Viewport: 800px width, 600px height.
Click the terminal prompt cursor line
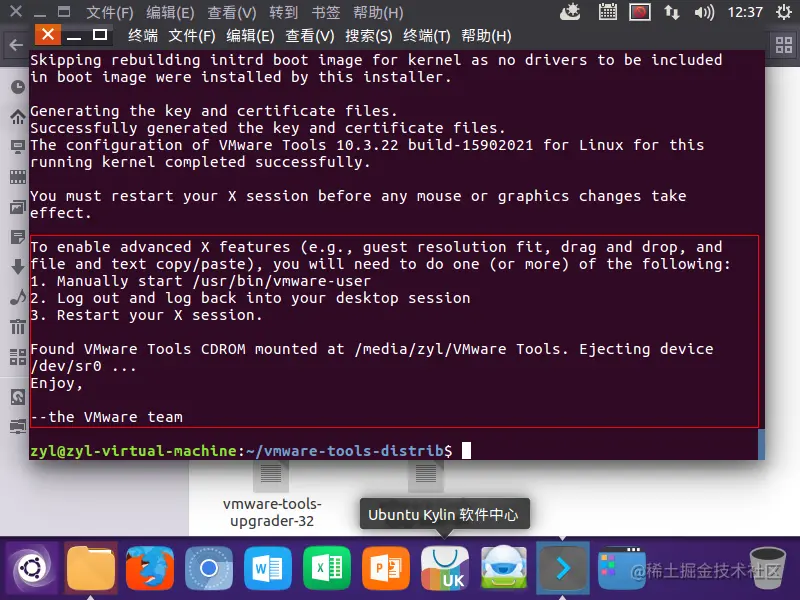click(x=250, y=451)
